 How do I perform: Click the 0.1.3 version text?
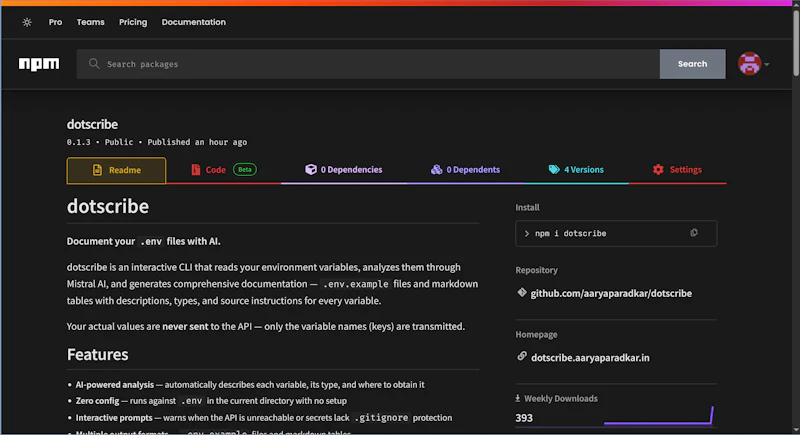[79, 142]
